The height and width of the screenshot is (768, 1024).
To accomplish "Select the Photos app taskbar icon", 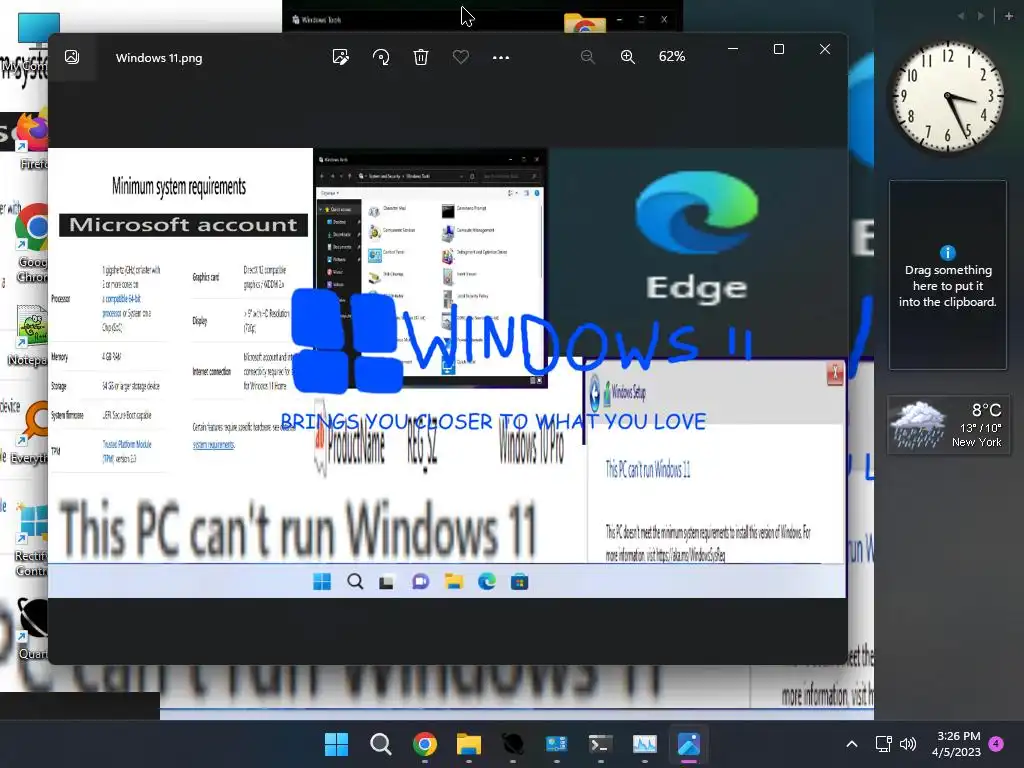I will pos(688,744).
